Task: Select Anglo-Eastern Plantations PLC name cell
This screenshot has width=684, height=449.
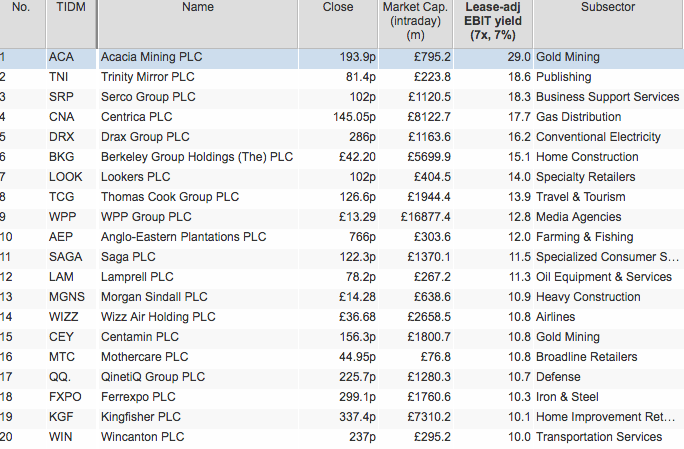Action: point(183,237)
